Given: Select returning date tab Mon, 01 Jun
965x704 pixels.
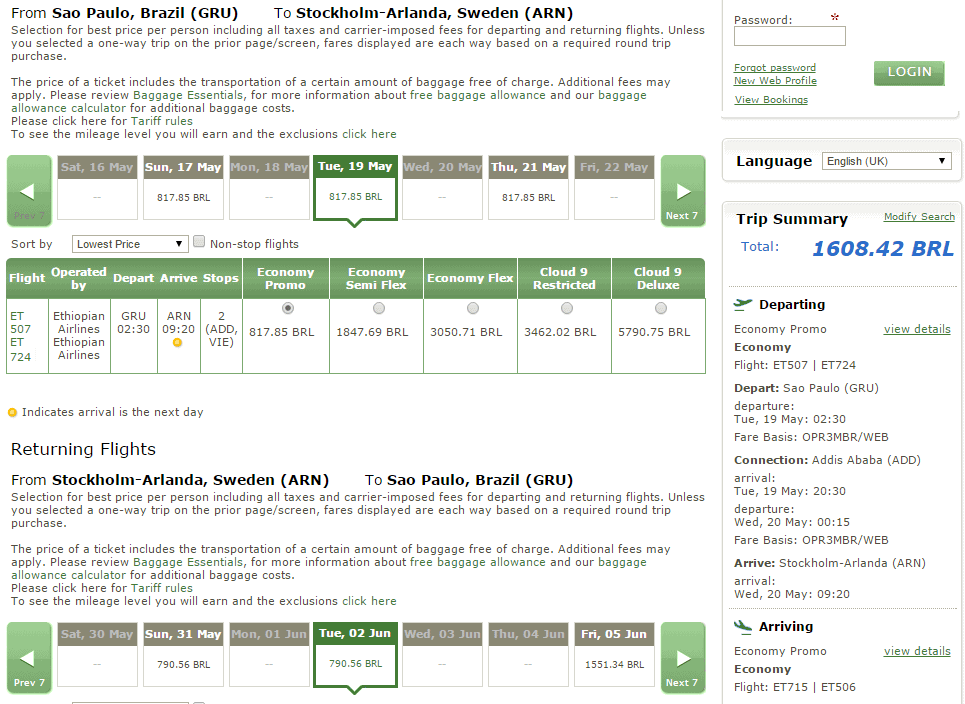Looking at the screenshot, I should click(269, 655).
